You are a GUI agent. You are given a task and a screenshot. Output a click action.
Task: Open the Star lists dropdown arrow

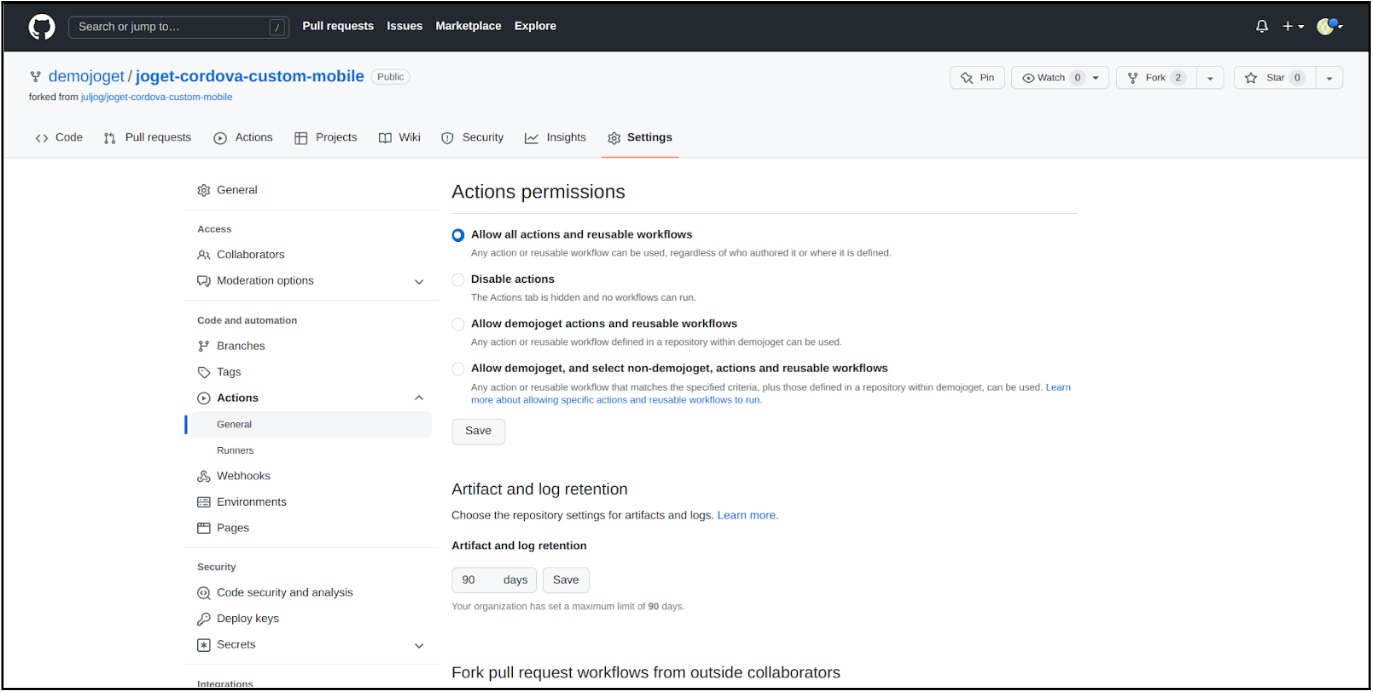pos(1329,78)
